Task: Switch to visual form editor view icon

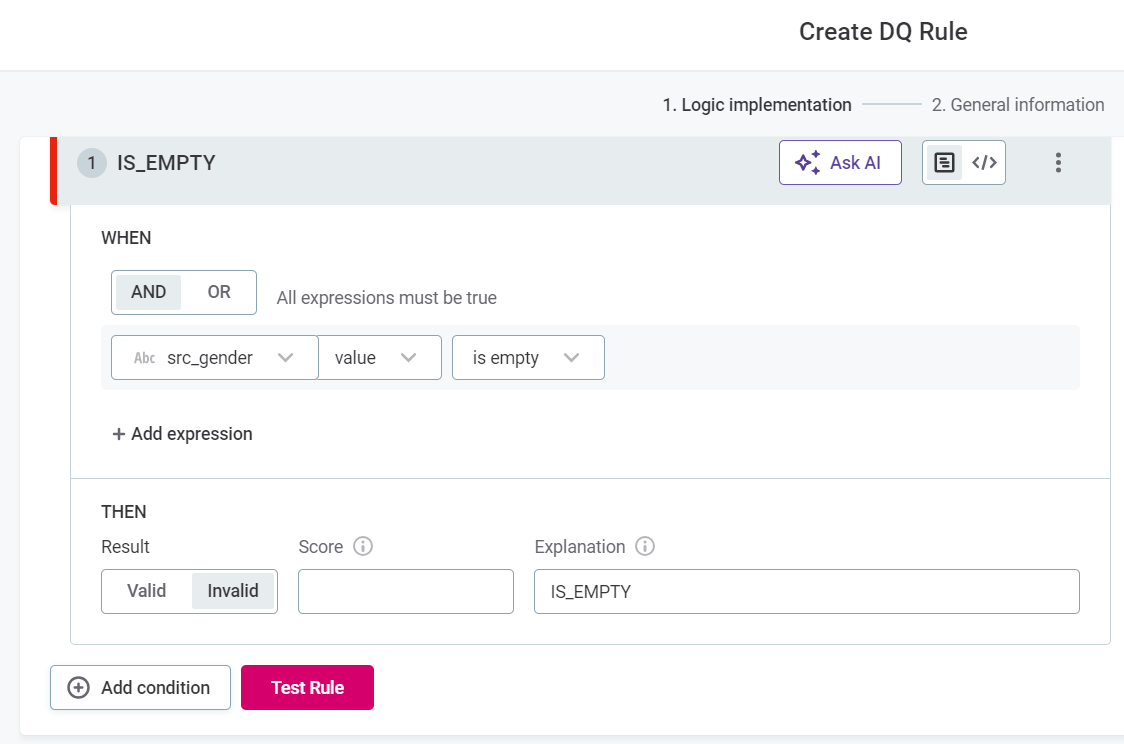Action: (944, 163)
